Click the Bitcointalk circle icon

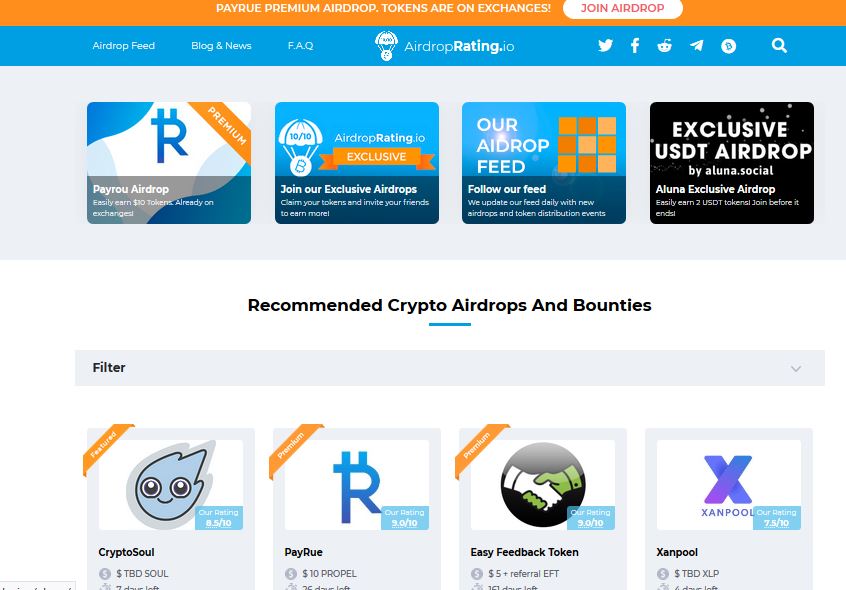[x=728, y=46]
